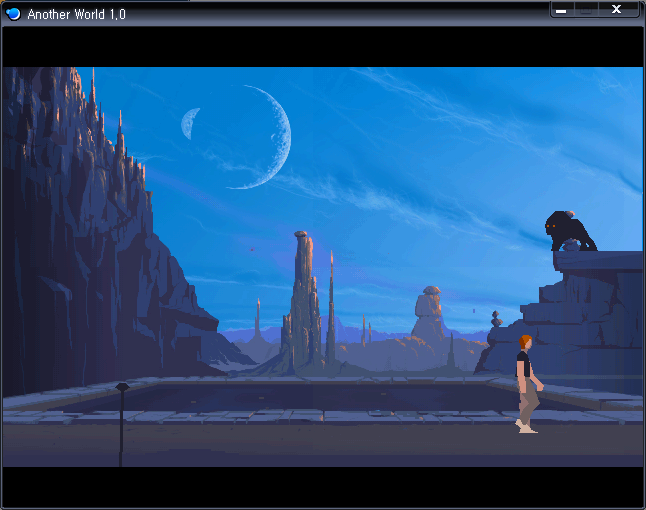
Task: Click the disabled maximize button
Action: [586, 10]
